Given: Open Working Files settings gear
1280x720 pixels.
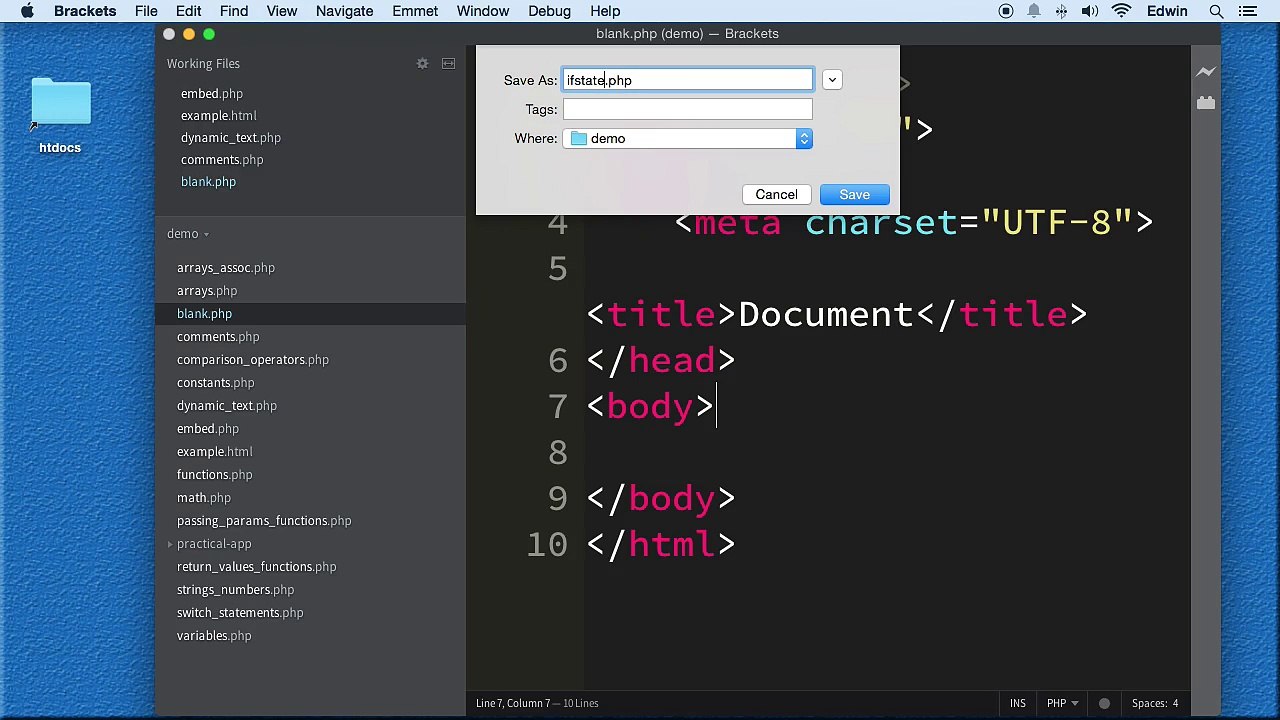Looking at the screenshot, I should tap(422, 63).
